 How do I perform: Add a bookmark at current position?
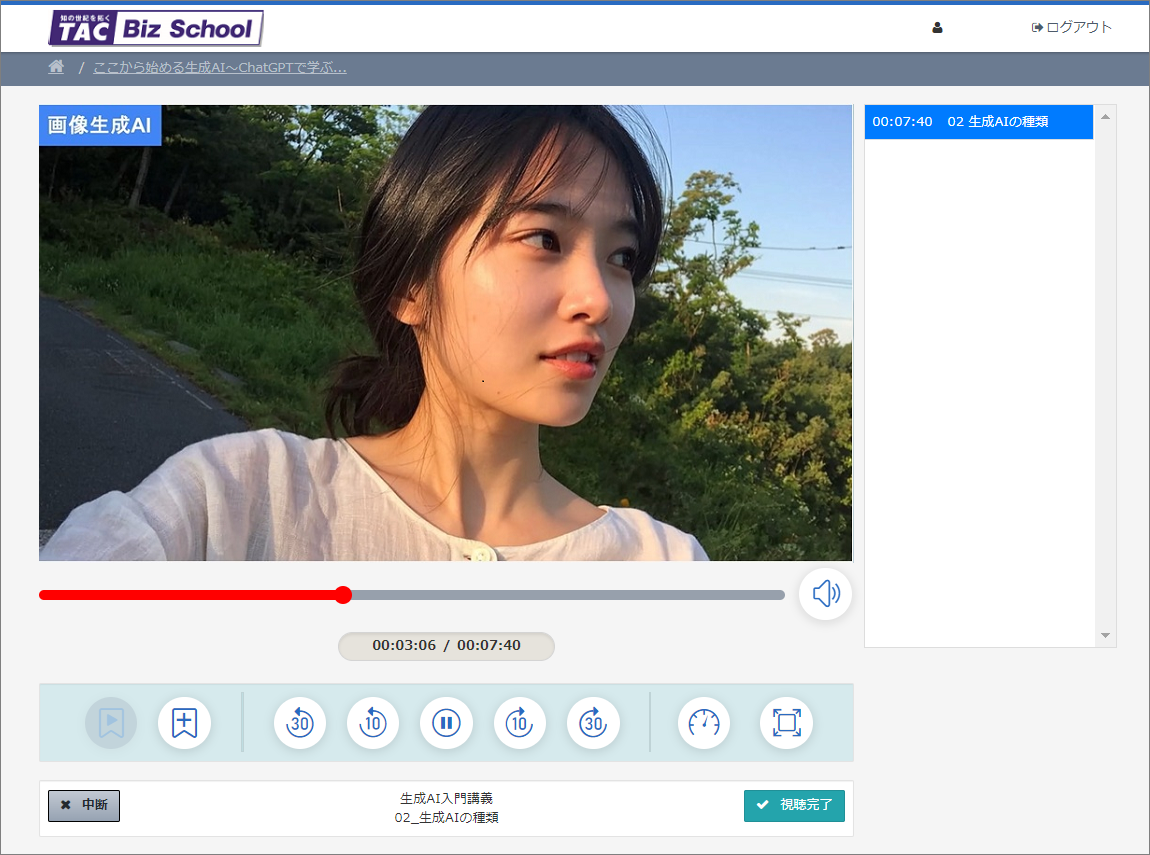pos(184,723)
